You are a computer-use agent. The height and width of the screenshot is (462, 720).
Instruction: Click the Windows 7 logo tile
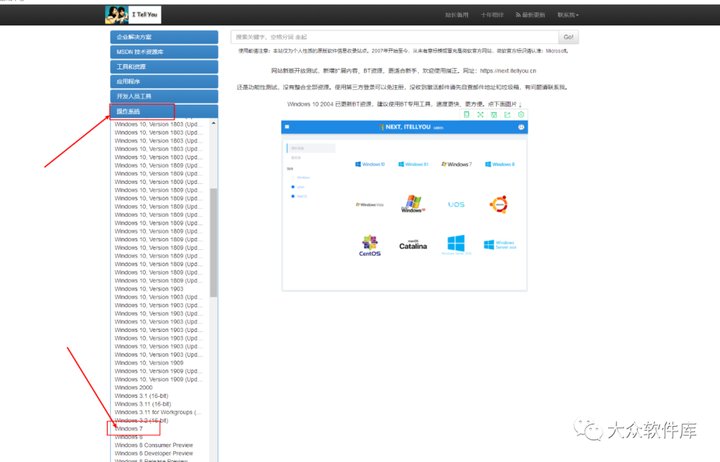click(x=456, y=164)
